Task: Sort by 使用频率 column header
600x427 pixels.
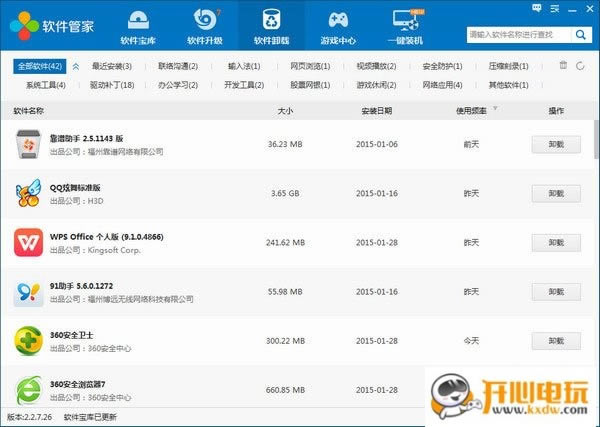Action: coord(471,111)
